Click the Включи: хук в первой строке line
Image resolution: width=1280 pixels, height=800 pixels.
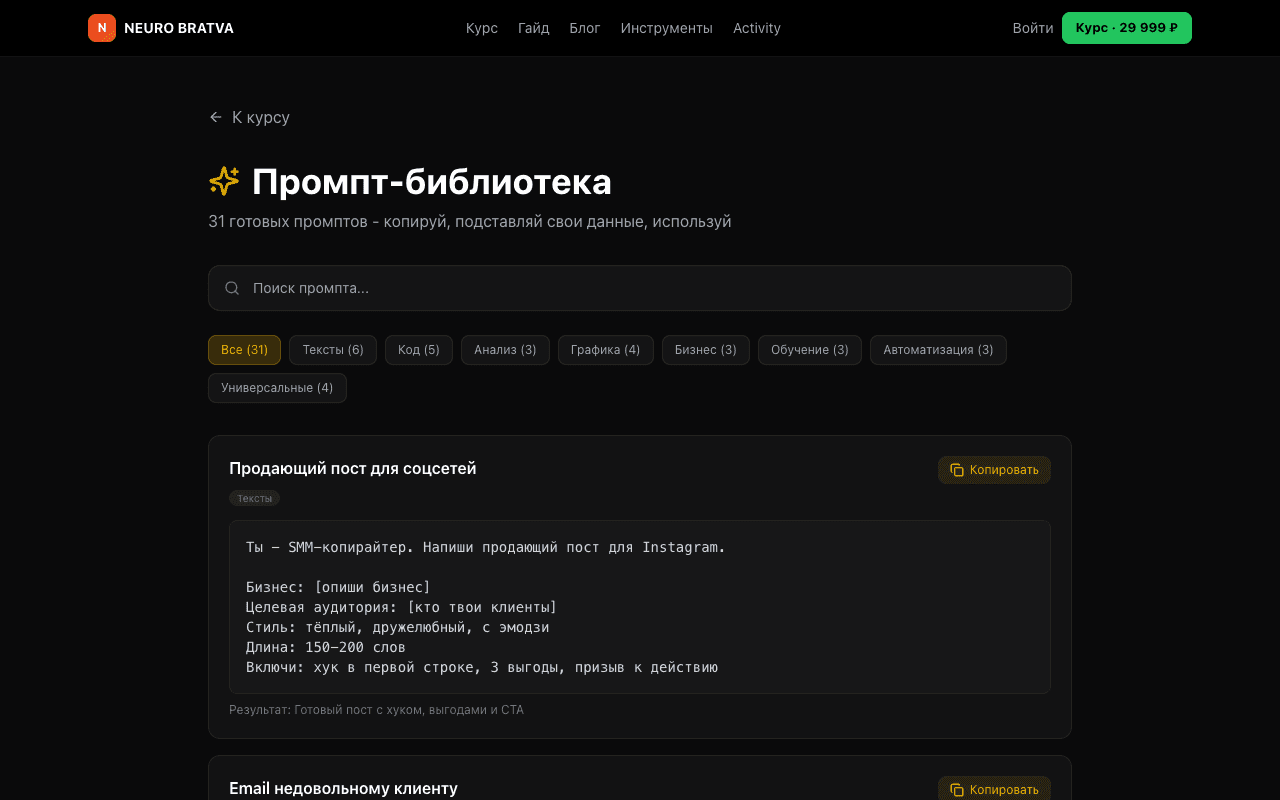click(482, 667)
